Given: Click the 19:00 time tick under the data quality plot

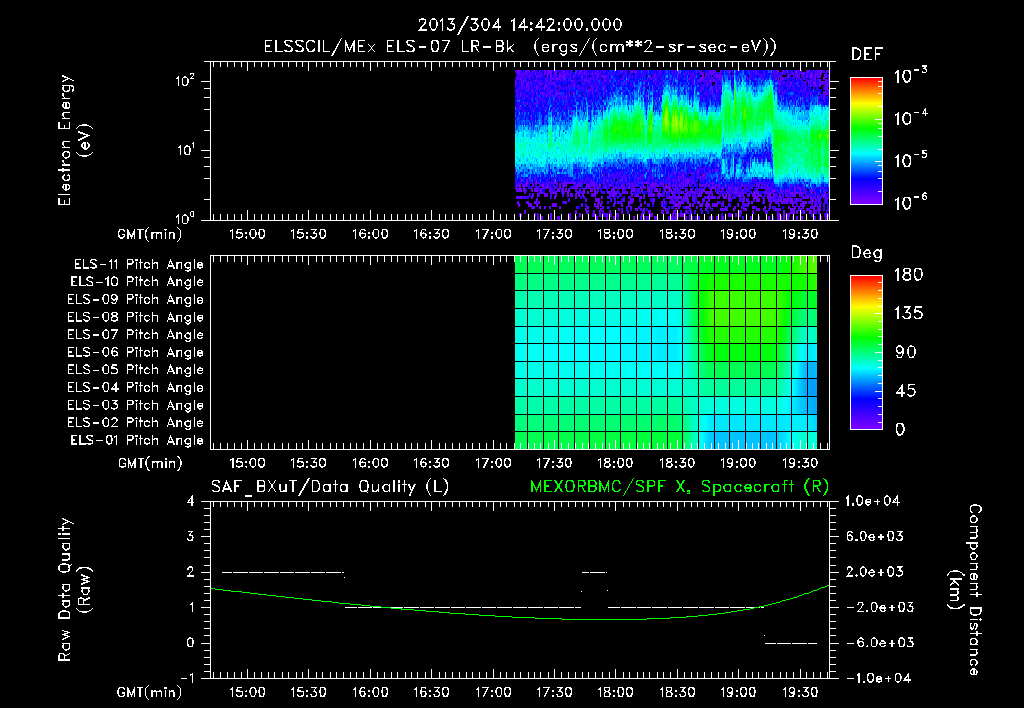Looking at the screenshot, I should point(738,692).
